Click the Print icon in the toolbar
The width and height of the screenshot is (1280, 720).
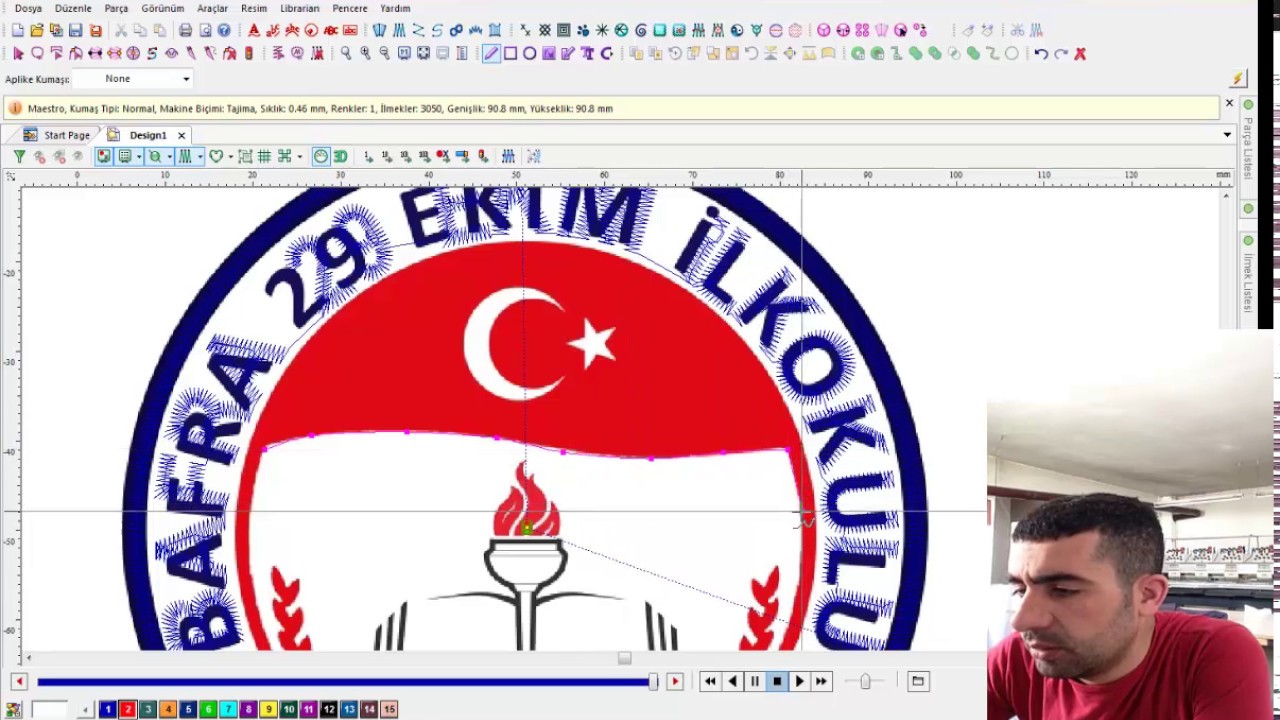coord(185,31)
